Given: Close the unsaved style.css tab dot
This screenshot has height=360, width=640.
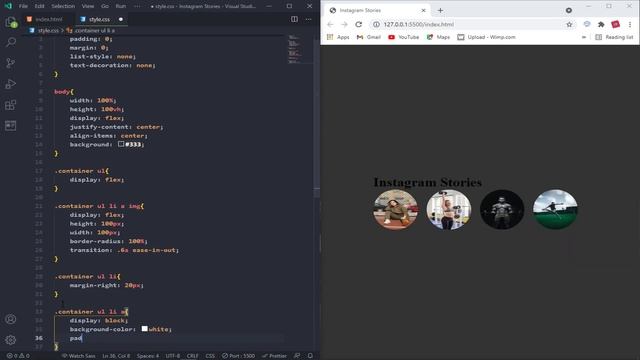Looking at the screenshot, I should (121, 19).
